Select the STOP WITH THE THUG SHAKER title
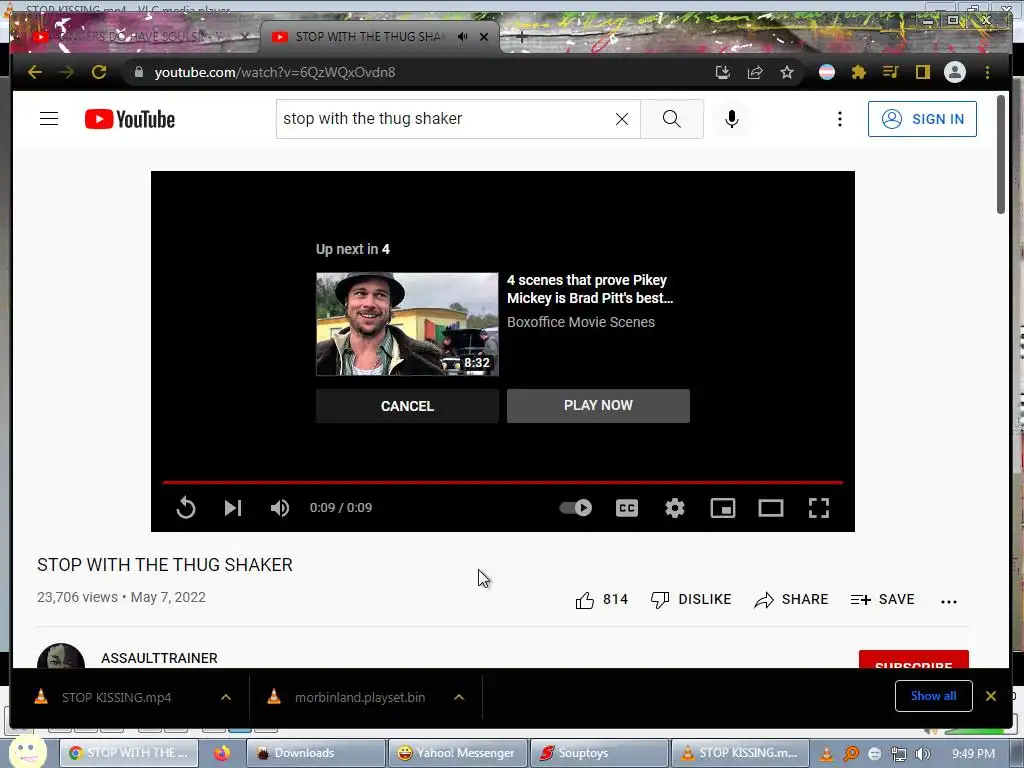Viewport: 1024px width, 768px height. (165, 565)
